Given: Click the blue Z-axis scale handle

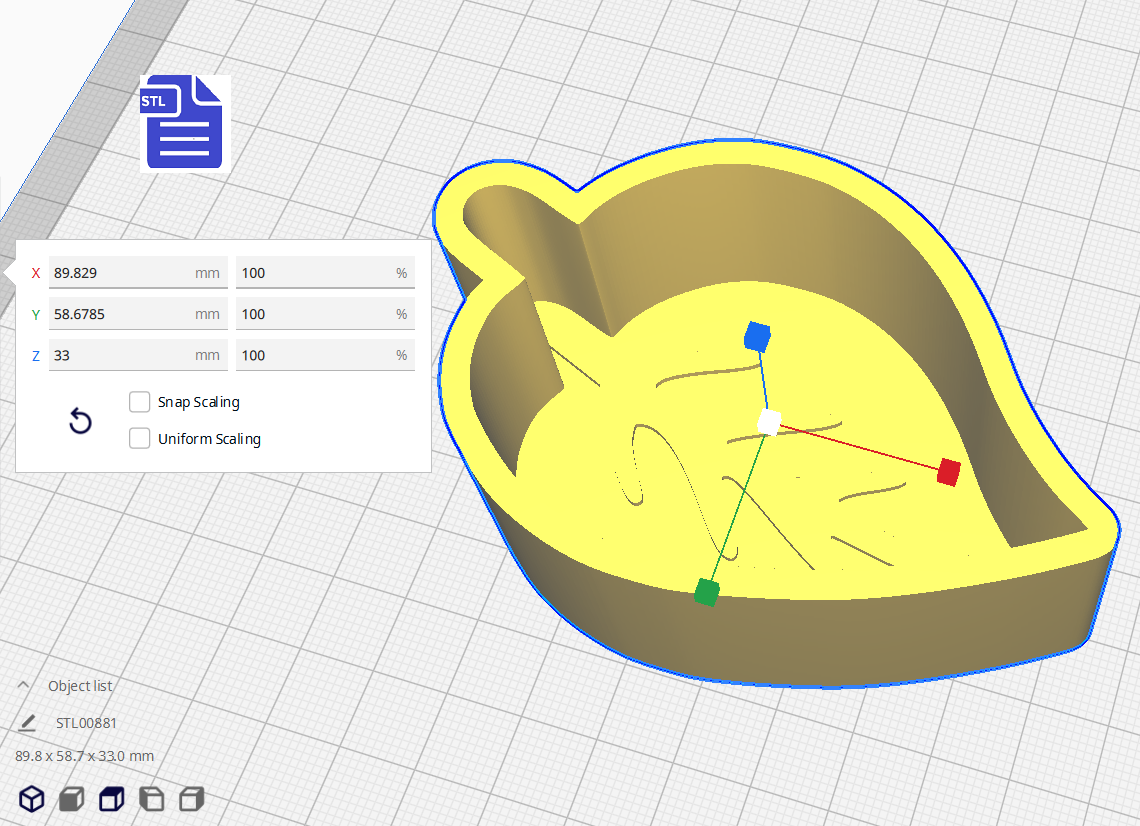Looking at the screenshot, I should tap(758, 337).
